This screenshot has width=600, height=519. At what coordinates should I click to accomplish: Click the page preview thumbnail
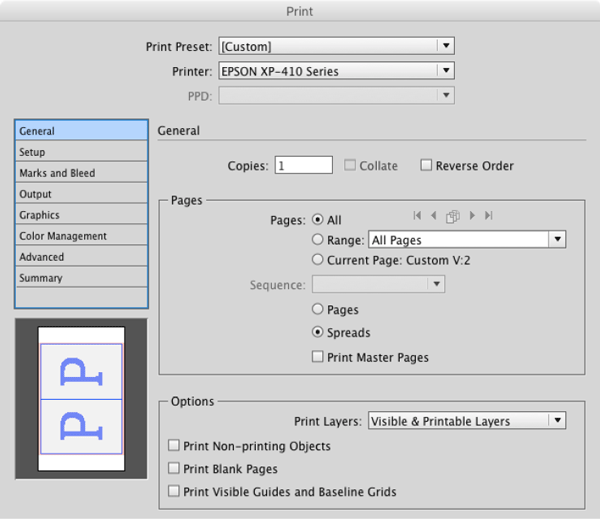(x=81, y=398)
